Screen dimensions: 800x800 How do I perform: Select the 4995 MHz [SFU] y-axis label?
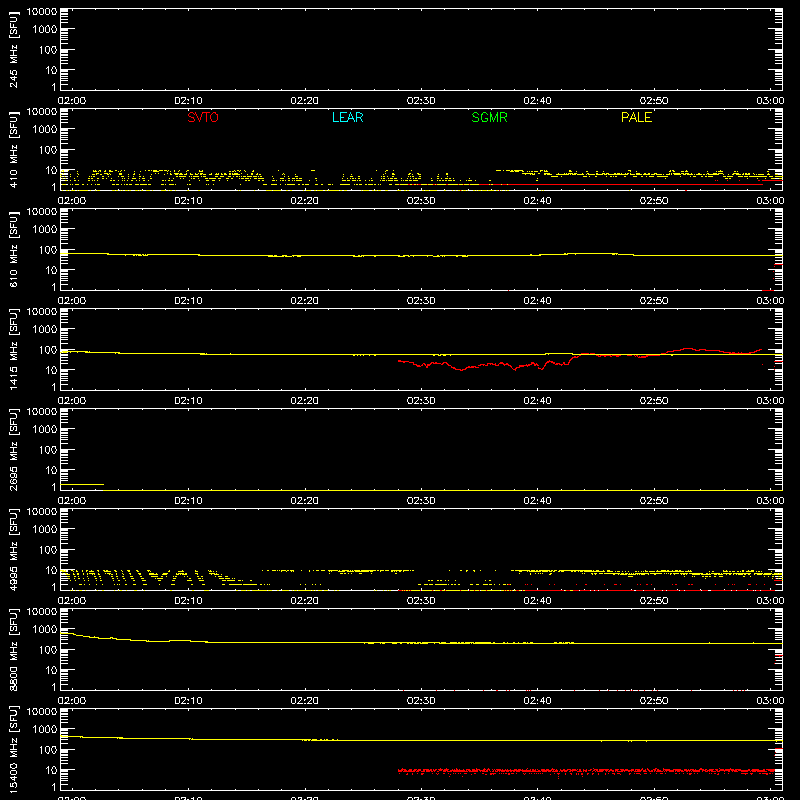click(13, 550)
